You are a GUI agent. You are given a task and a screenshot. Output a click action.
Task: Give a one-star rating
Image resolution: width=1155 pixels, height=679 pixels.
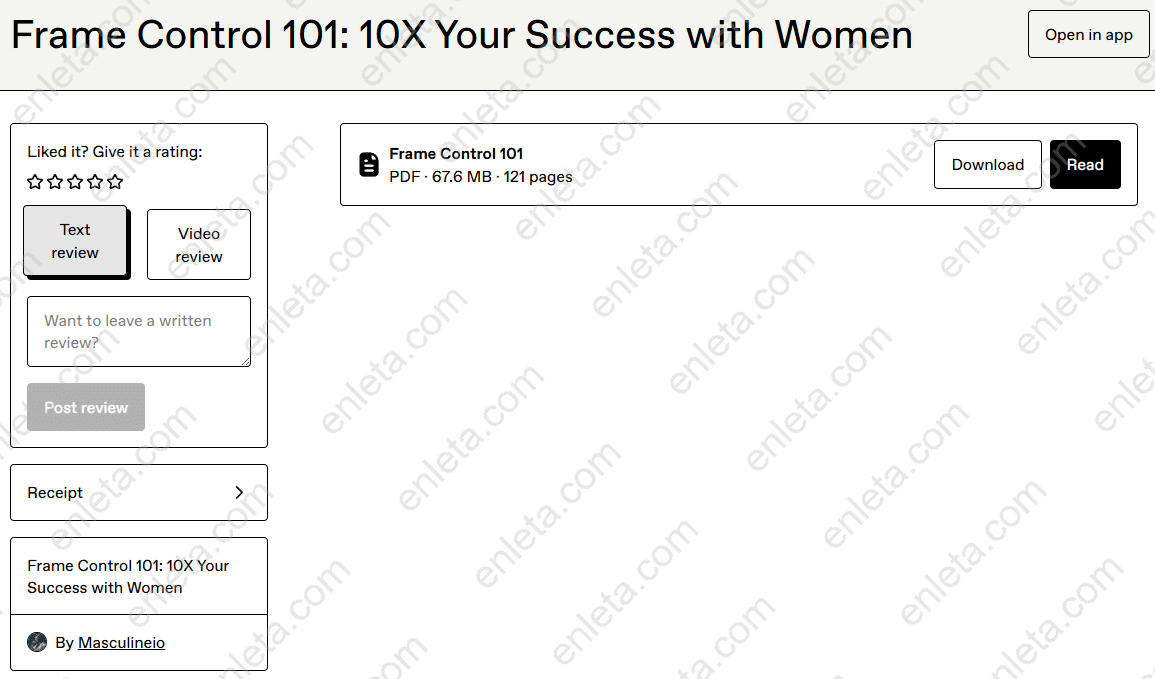tap(35, 182)
